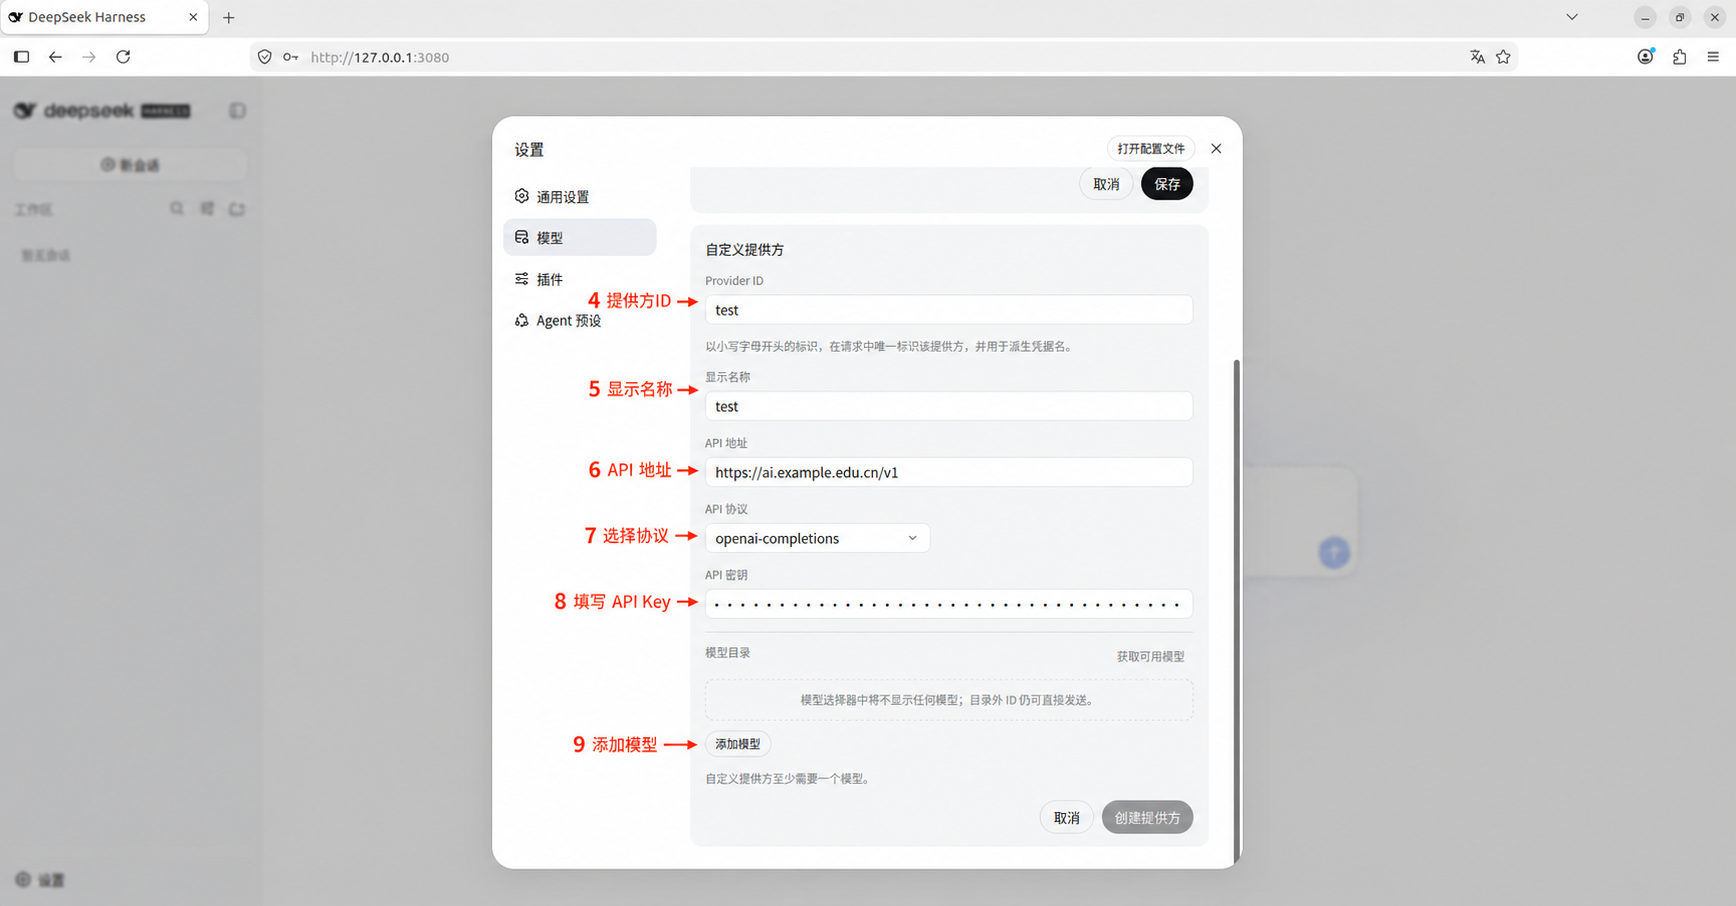The width and height of the screenshot is (1736, 906).
Task: Bookmark this page with star icon
Action: click(x=1503, y=57)
